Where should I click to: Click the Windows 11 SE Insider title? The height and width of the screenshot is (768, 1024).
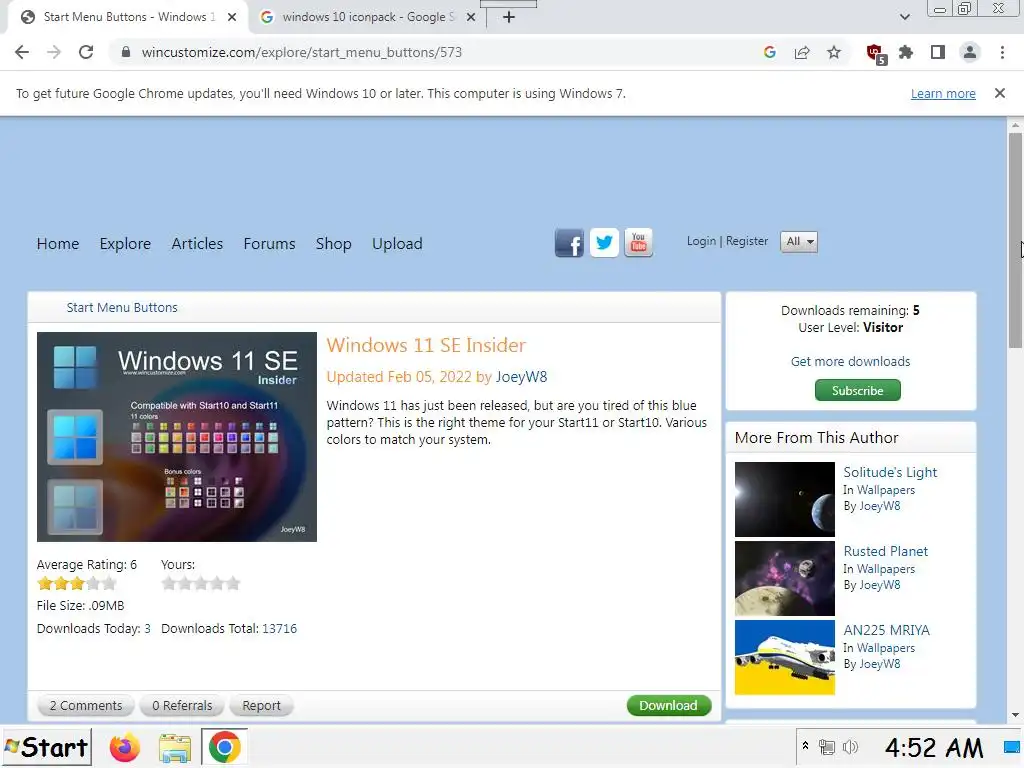point(426,345)
